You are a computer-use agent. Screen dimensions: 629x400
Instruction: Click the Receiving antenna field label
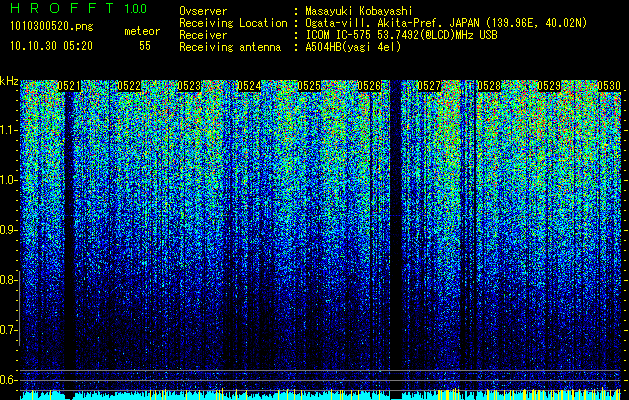point(230,47)
